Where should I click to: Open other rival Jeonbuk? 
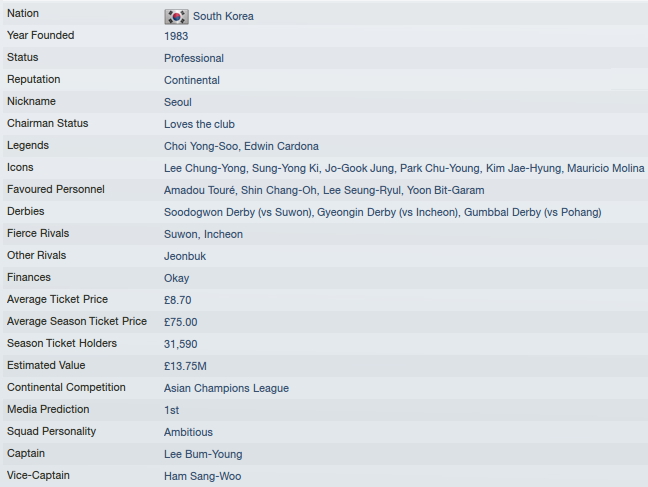185,256
